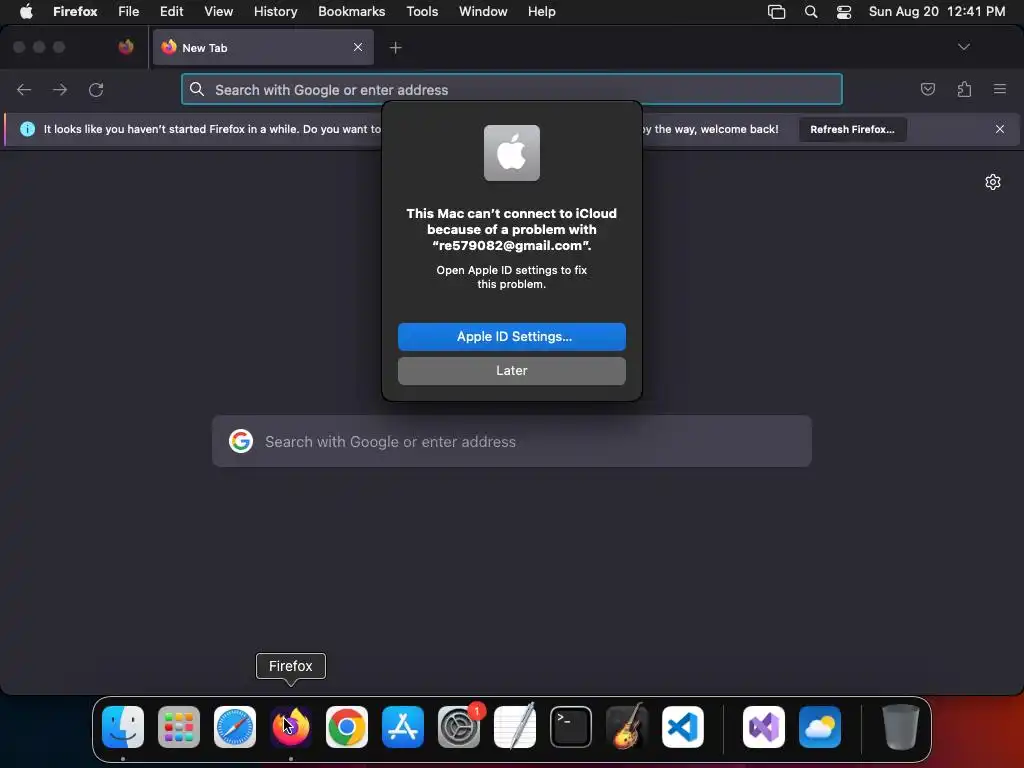Open the View menu
This screenshot has height=768, width=1024.
point(218,12)
